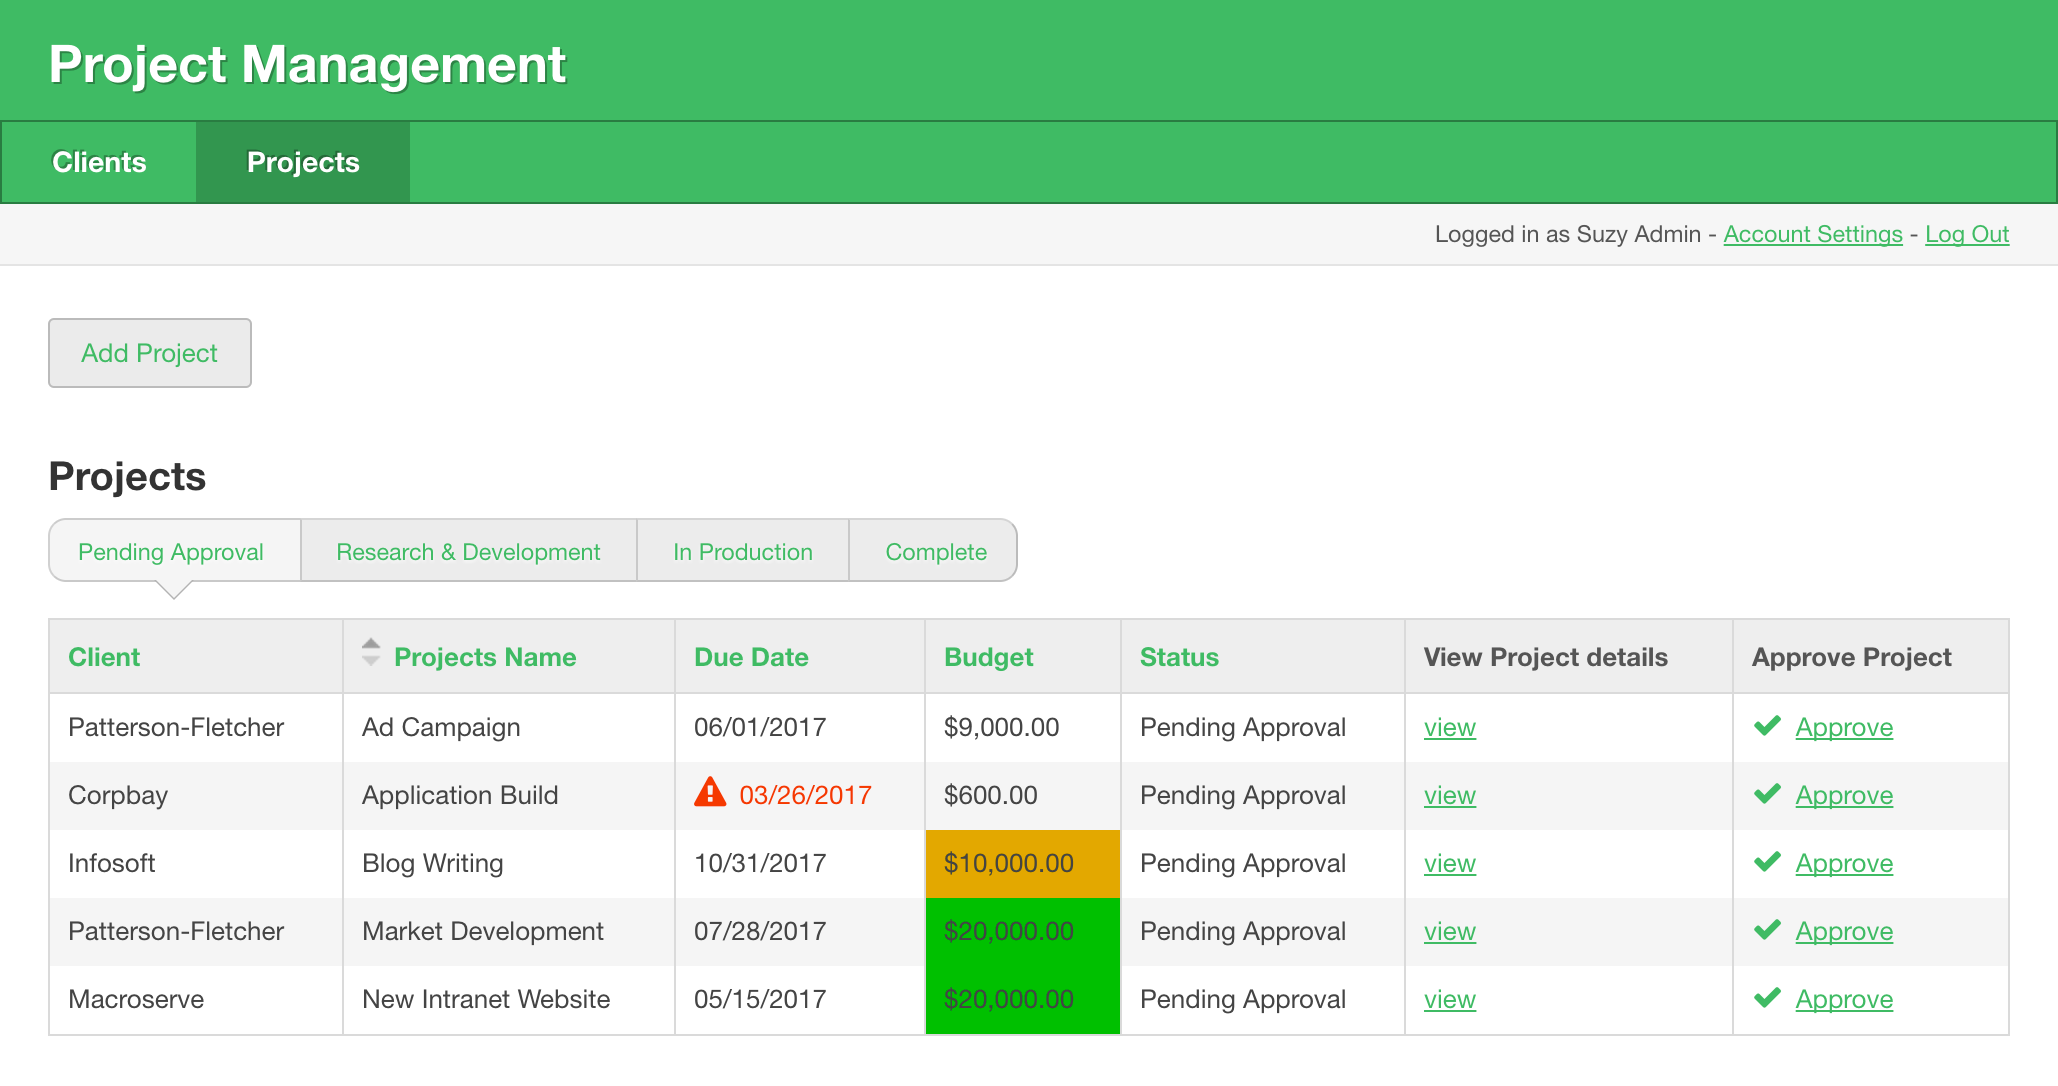Viewport: 2058px width, 1086px height.
Task: Open the Projects navigation tab
Action: click(x=303, y=162)
